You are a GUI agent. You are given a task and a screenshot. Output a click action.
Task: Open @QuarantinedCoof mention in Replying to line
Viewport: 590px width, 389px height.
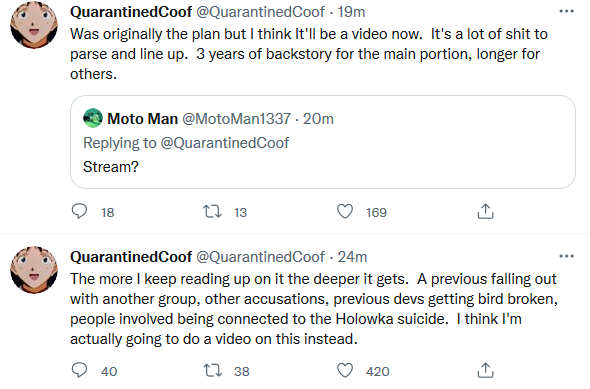[225, 143]
